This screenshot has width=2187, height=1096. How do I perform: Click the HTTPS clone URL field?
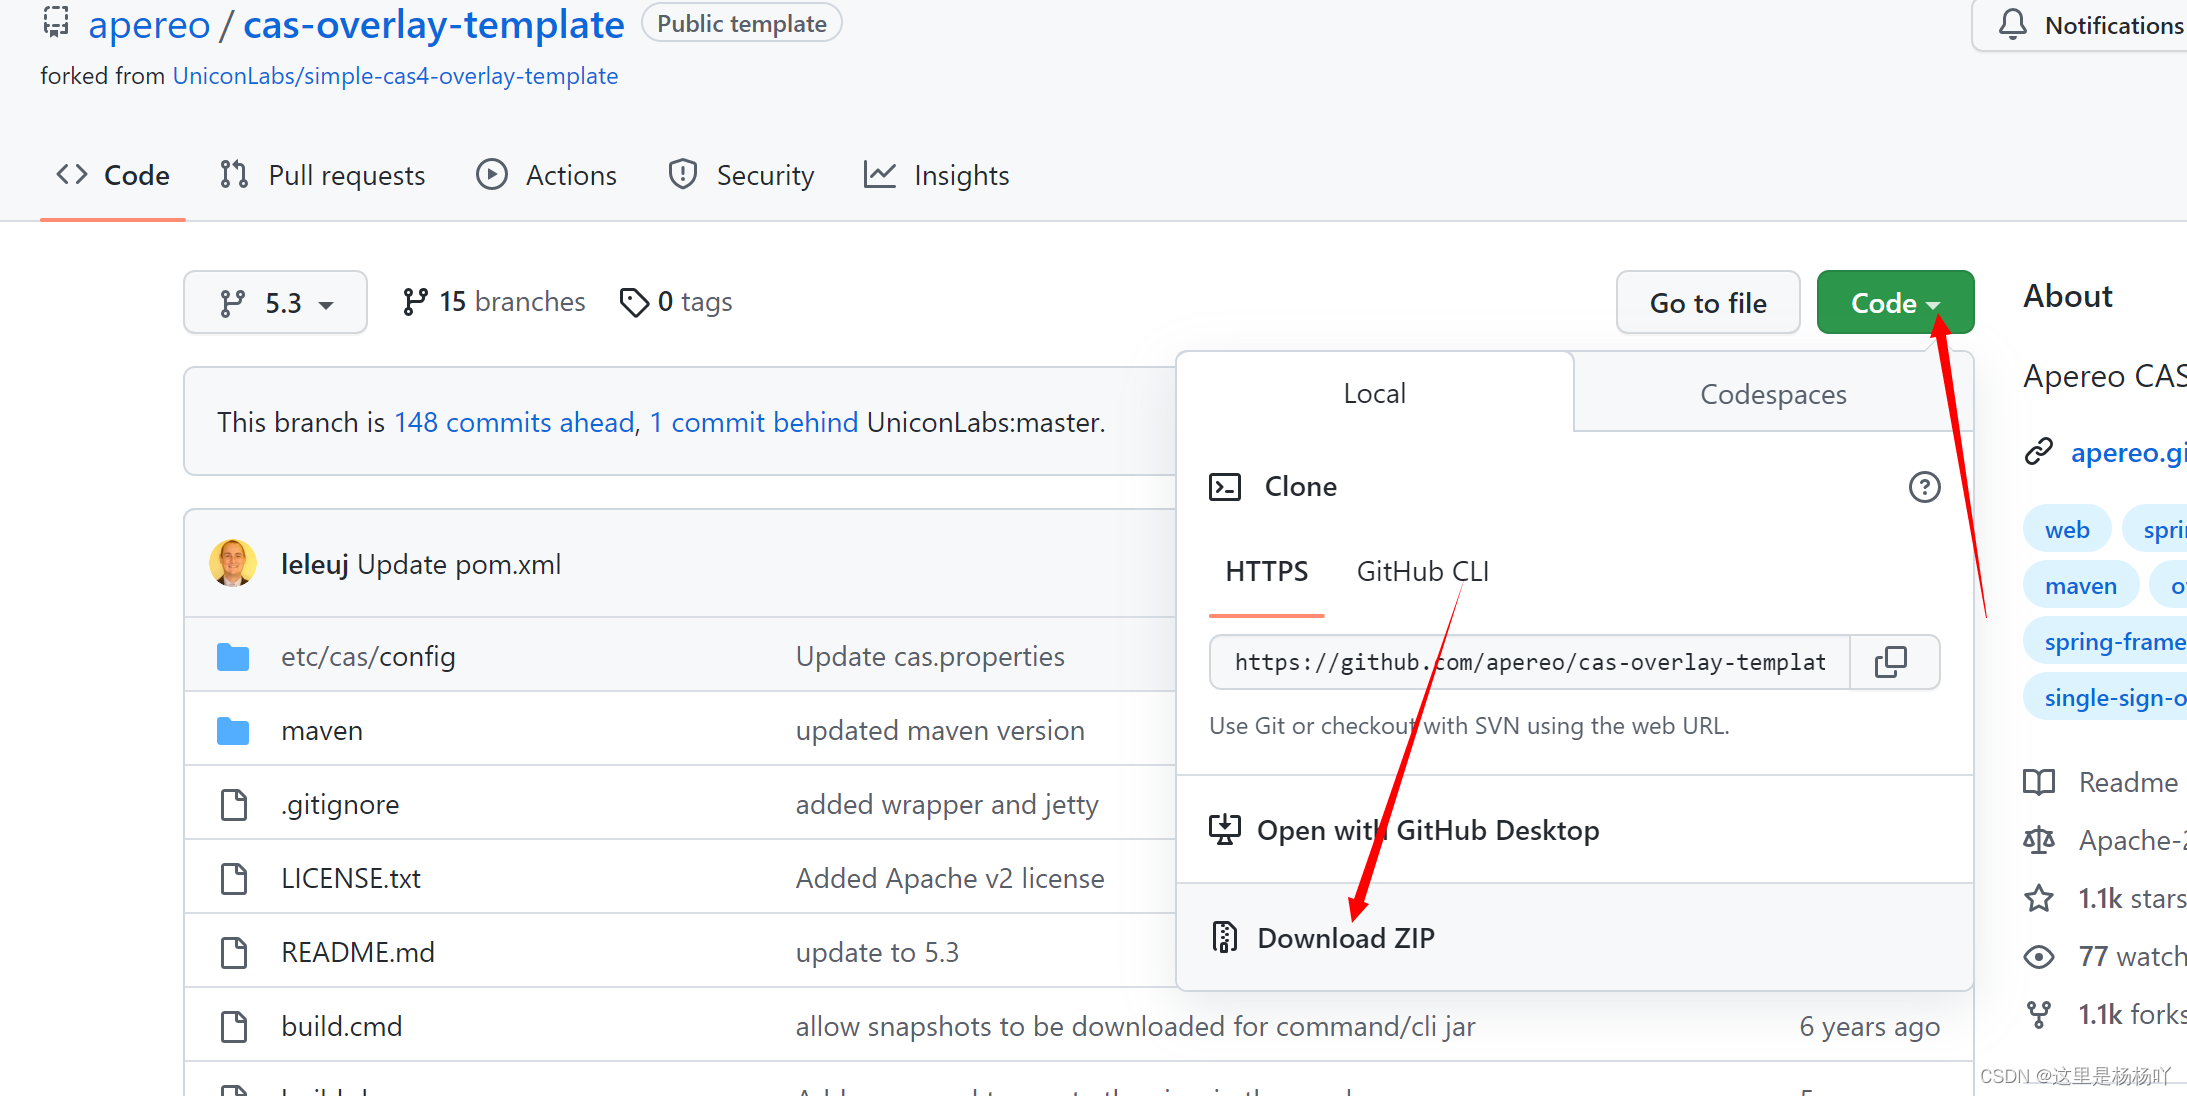pyautogui.click(x=1530, y=662)
